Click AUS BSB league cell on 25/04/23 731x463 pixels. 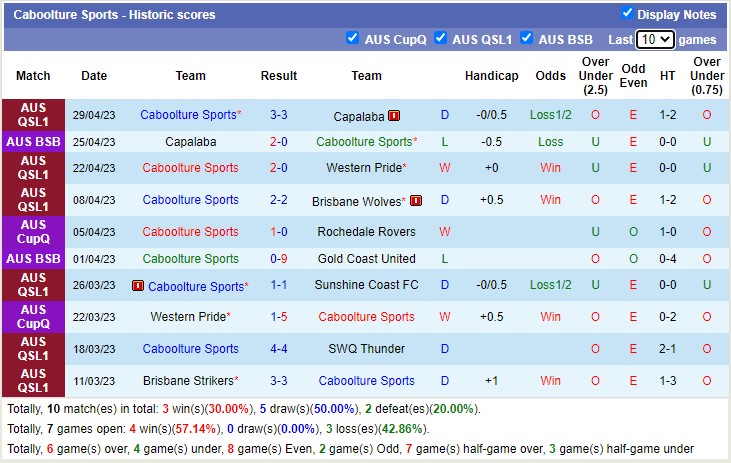[x=34, y=142]
